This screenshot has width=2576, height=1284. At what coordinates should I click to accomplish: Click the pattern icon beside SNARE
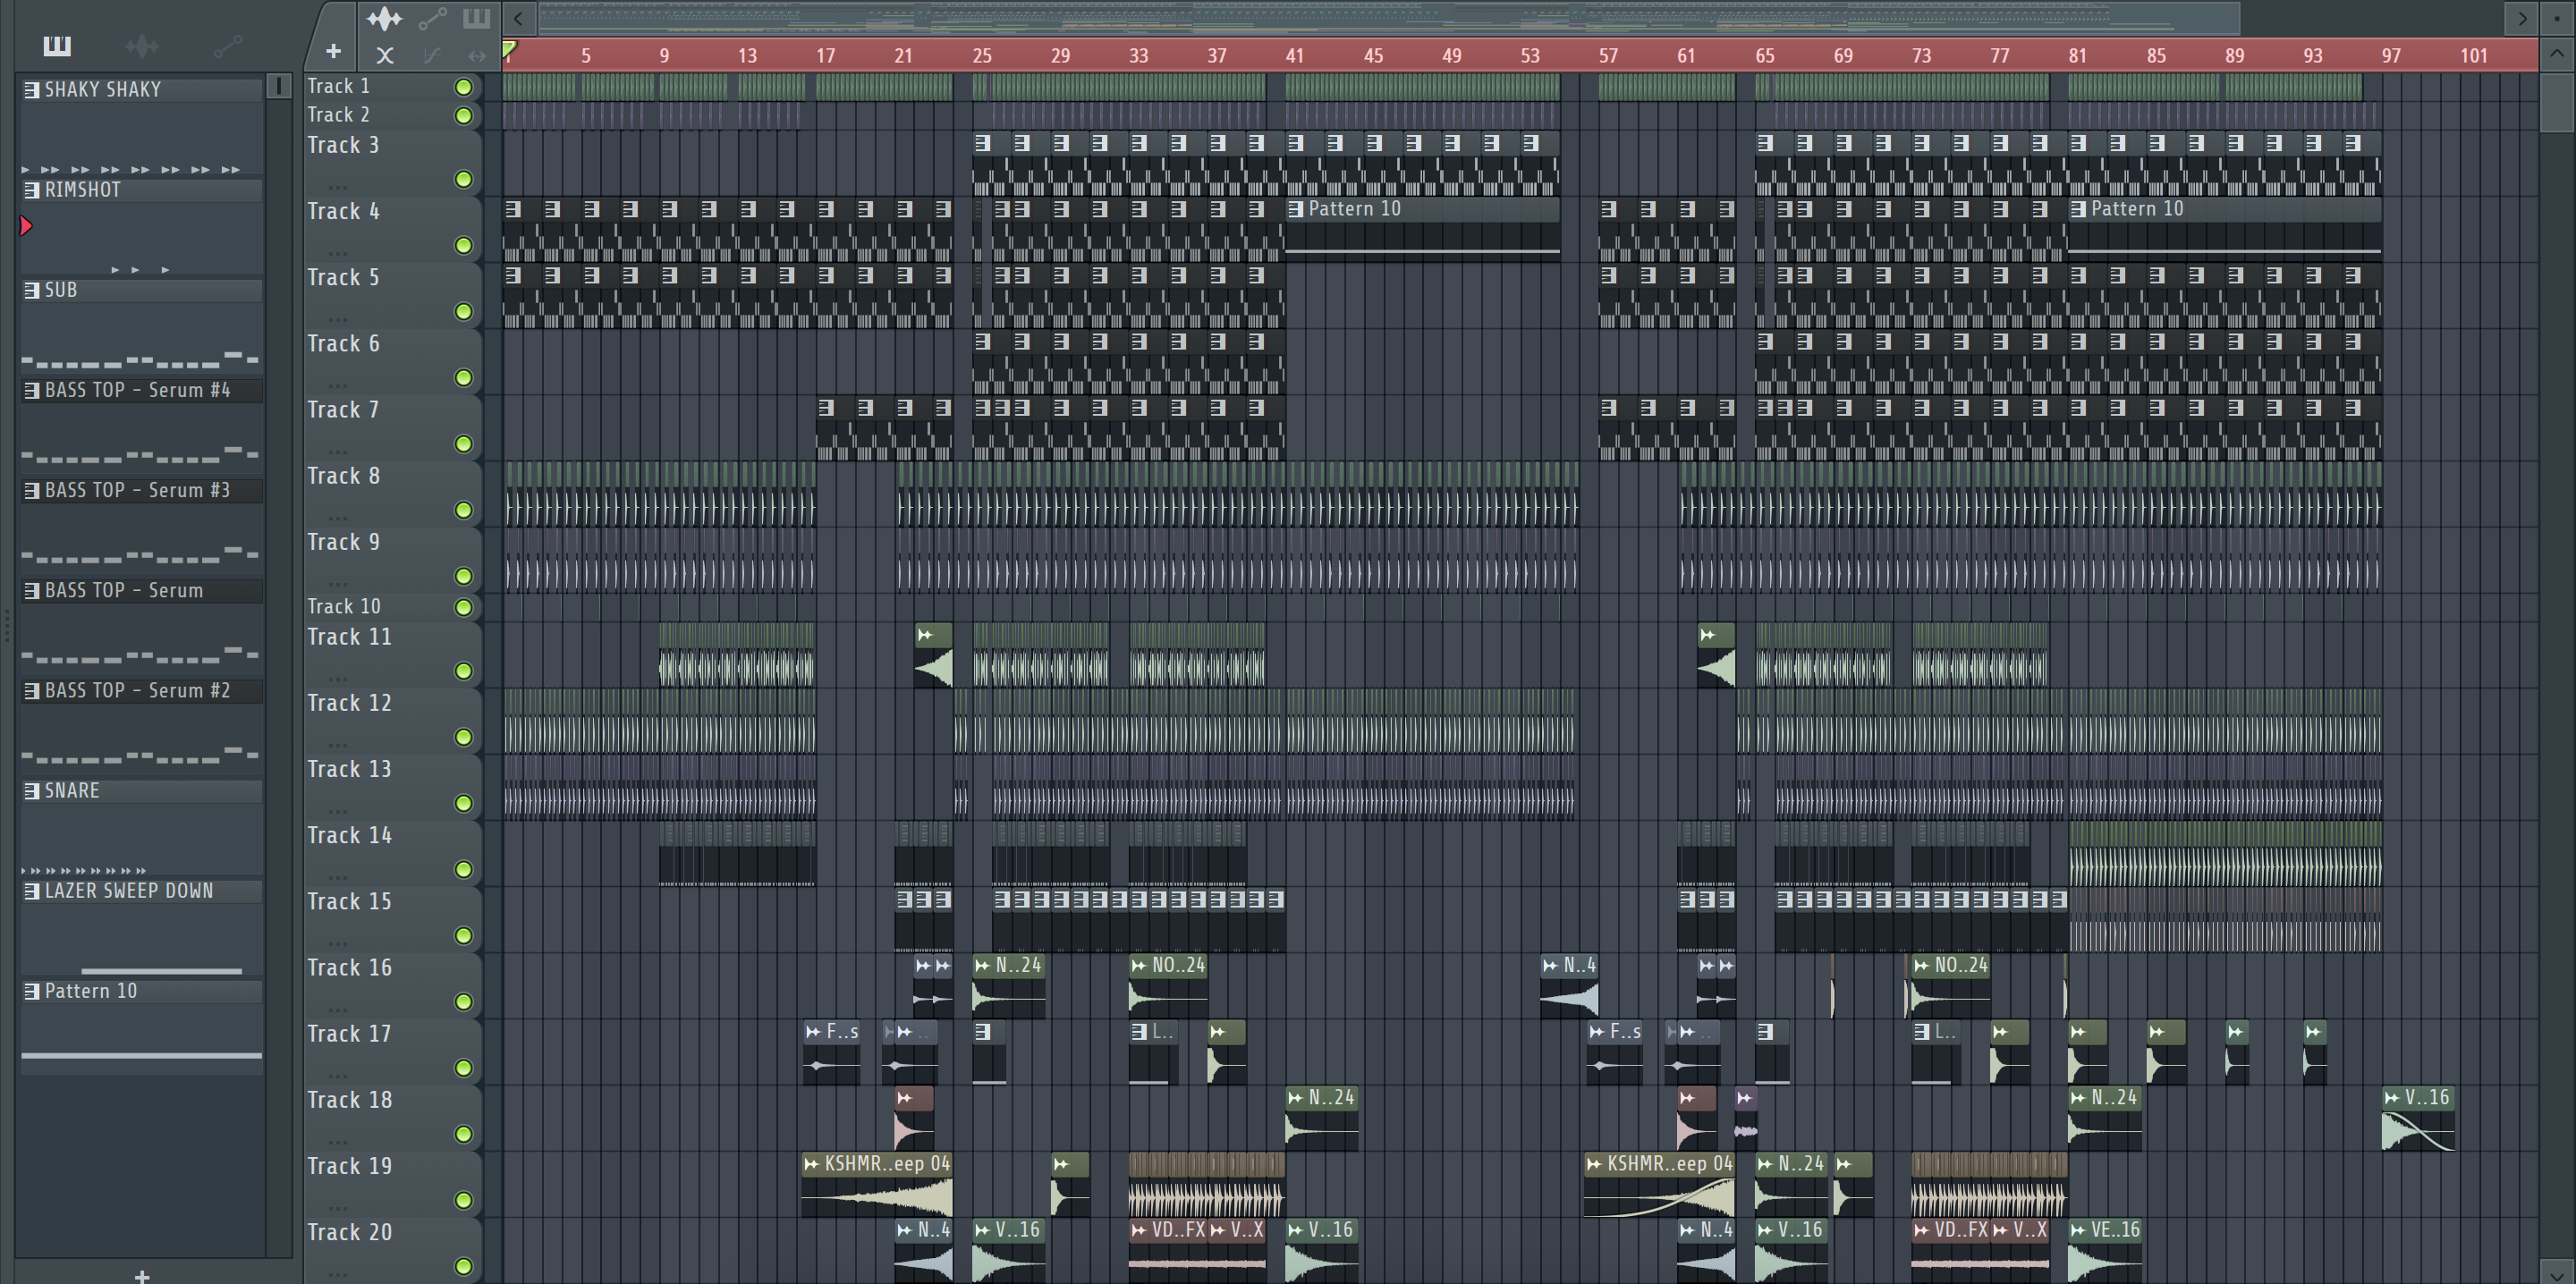[32, 791]
